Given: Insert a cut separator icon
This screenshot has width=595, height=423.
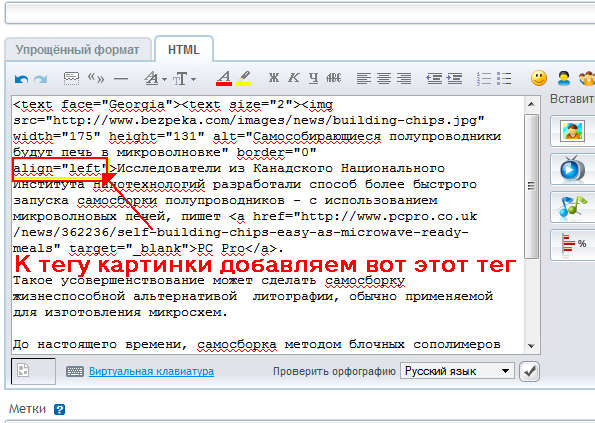Looking at the screenshot, I should point(71,79).
